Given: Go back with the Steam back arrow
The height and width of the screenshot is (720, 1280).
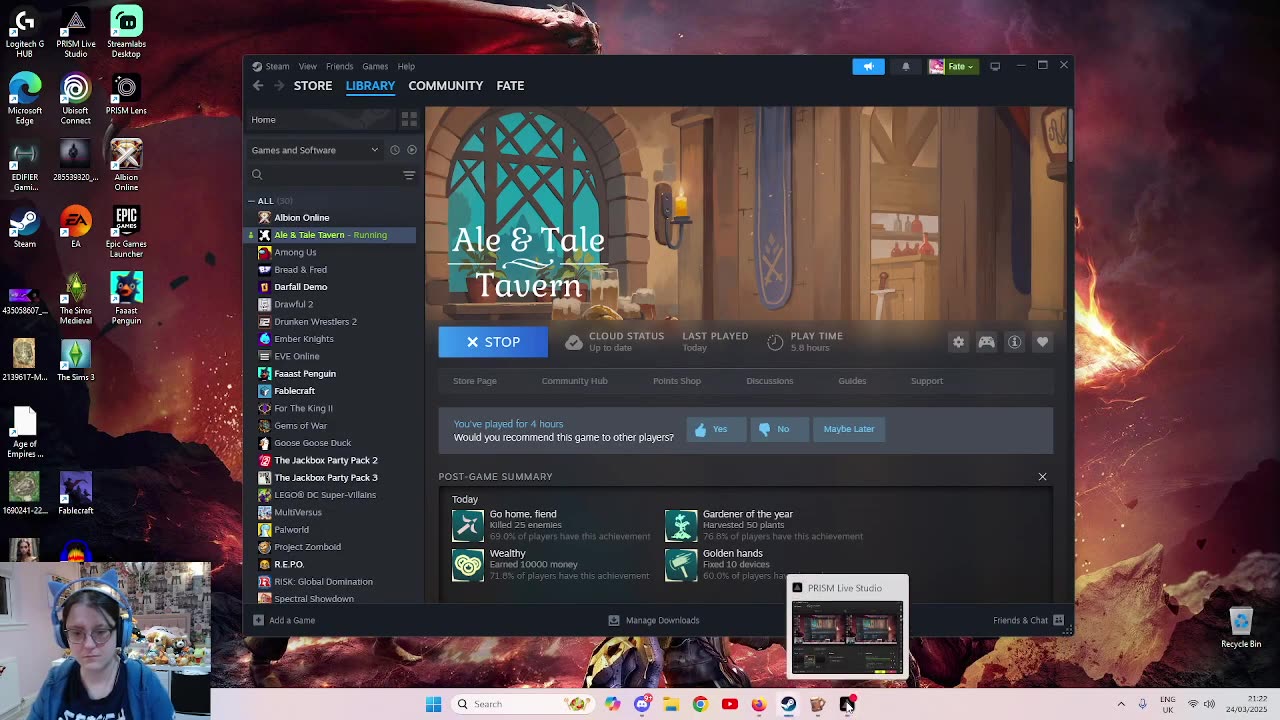Looking at the screenshot, I should [258, 86].
